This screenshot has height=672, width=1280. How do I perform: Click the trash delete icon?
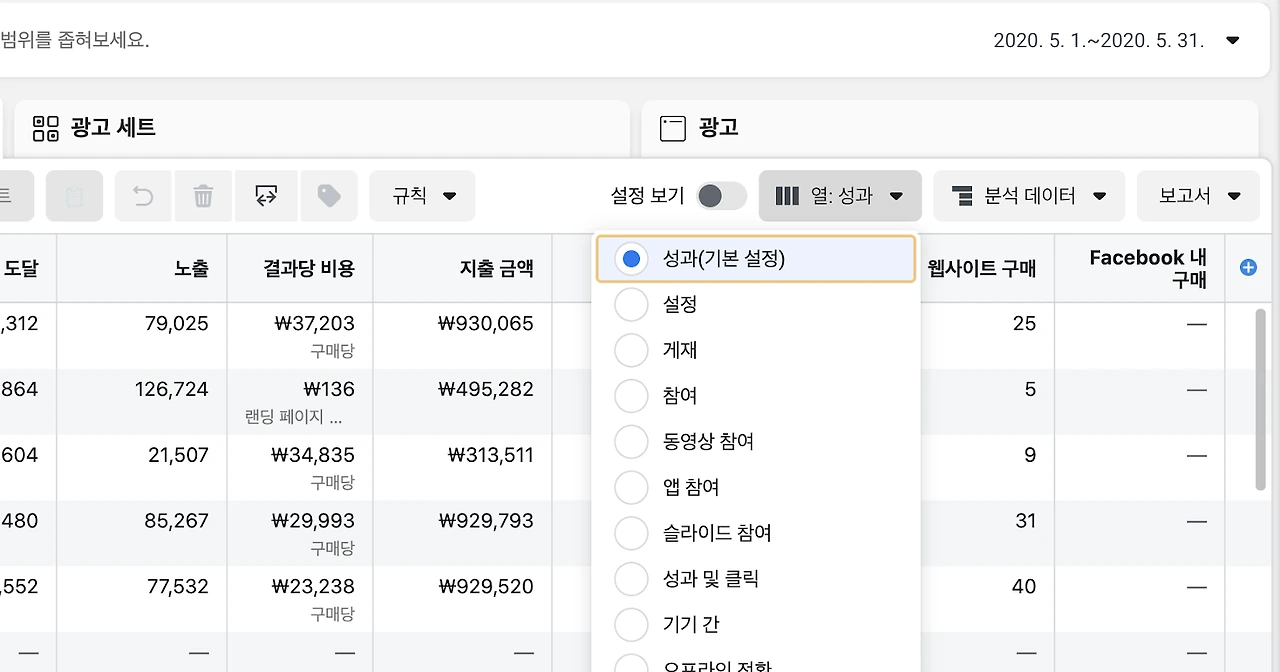click(203, 196)
